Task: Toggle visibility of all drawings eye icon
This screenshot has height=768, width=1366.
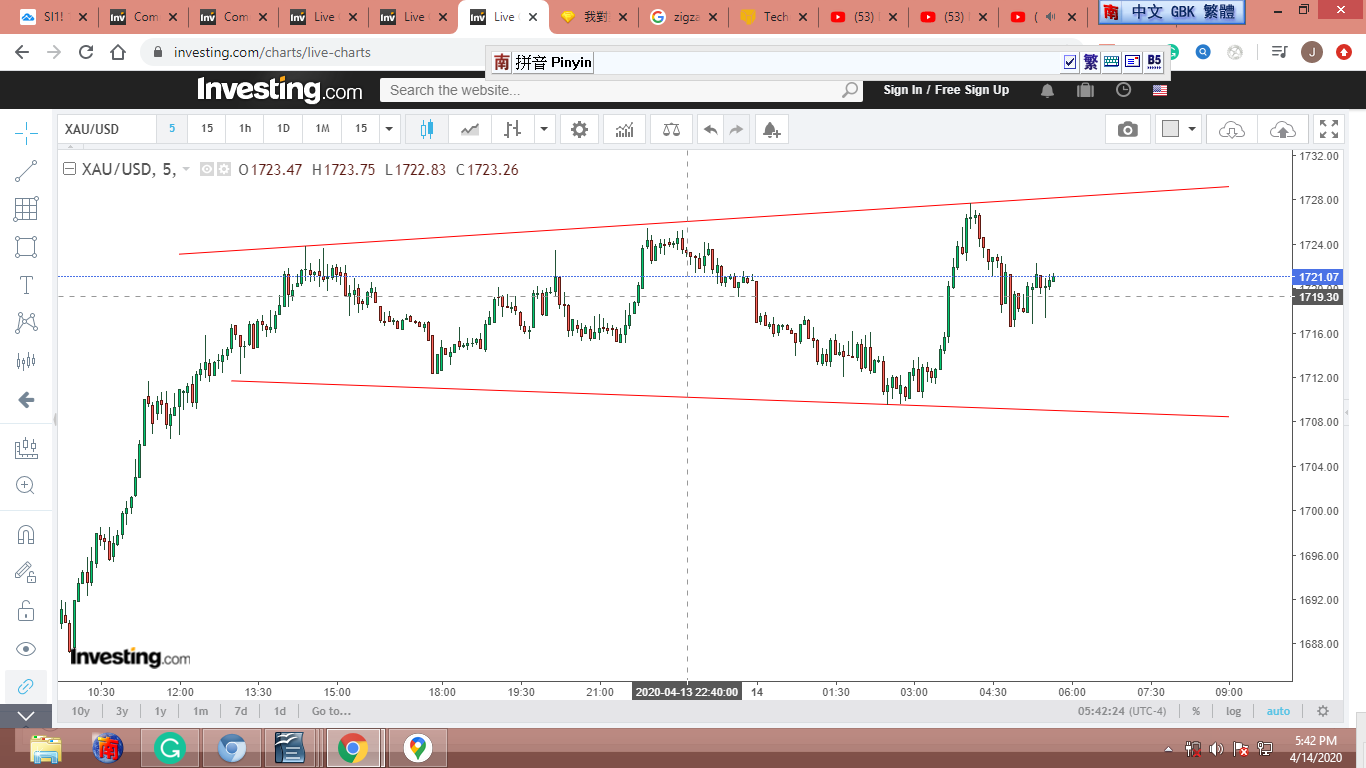Action: click(x=26, y=649)
